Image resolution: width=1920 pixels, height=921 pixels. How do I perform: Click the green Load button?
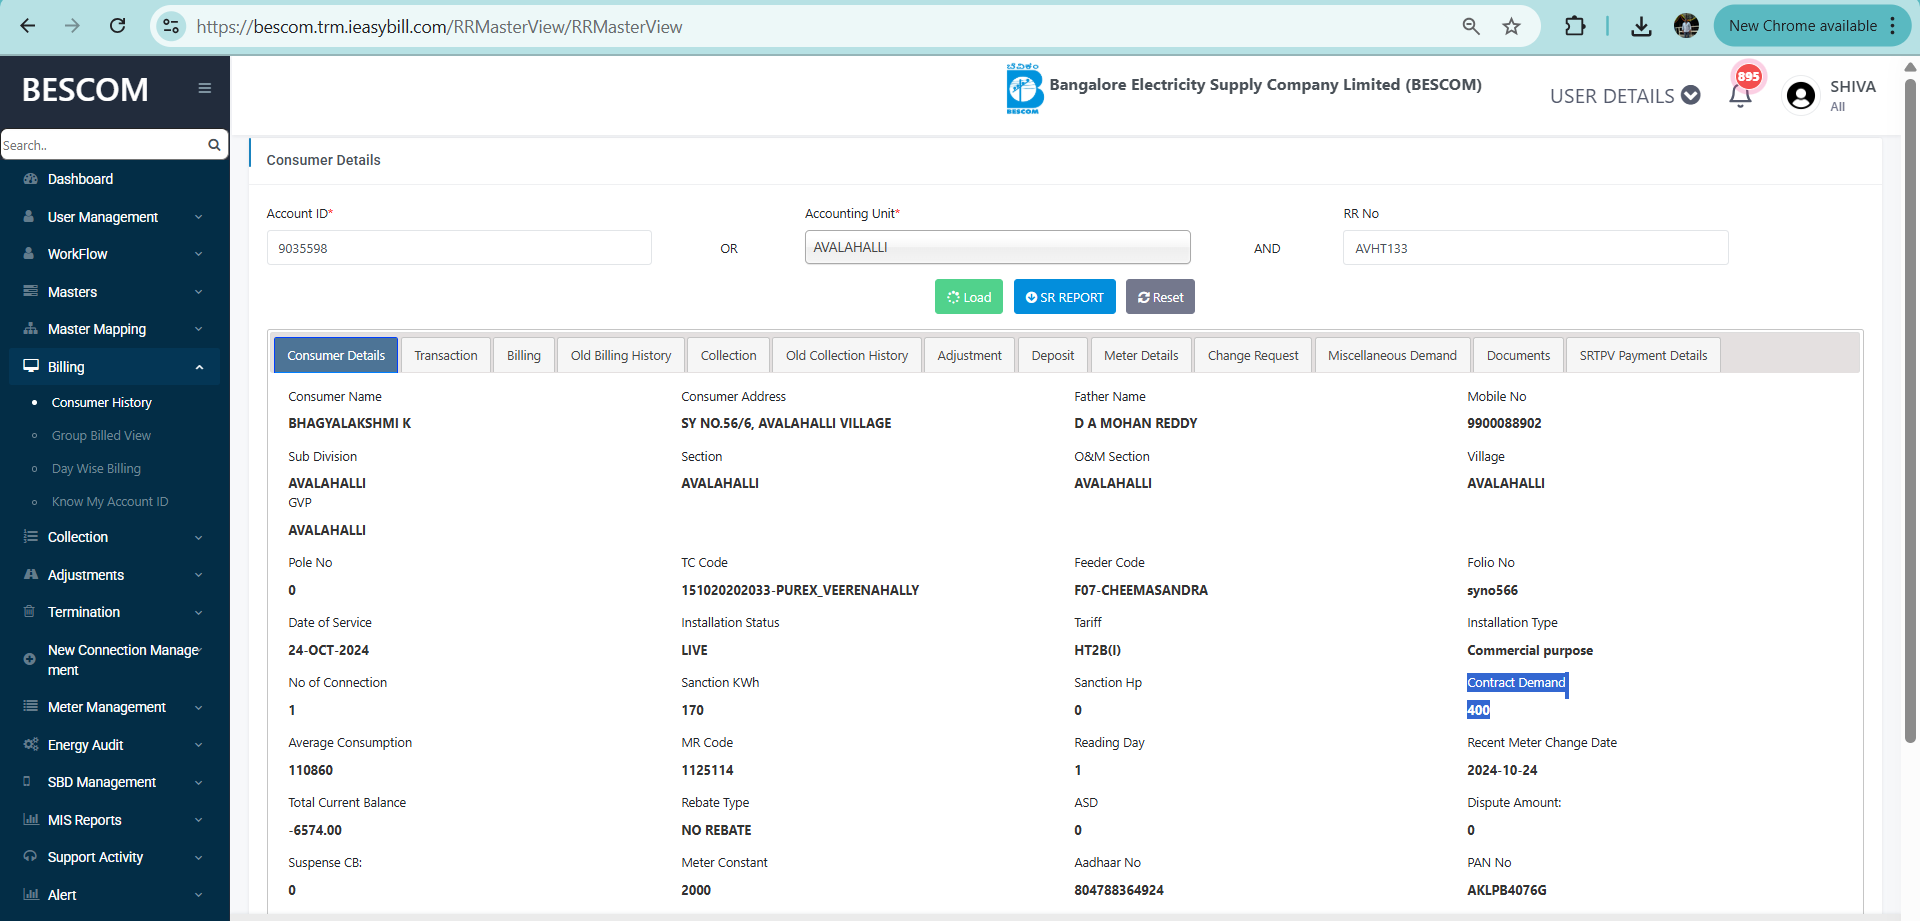pos(968,297)
